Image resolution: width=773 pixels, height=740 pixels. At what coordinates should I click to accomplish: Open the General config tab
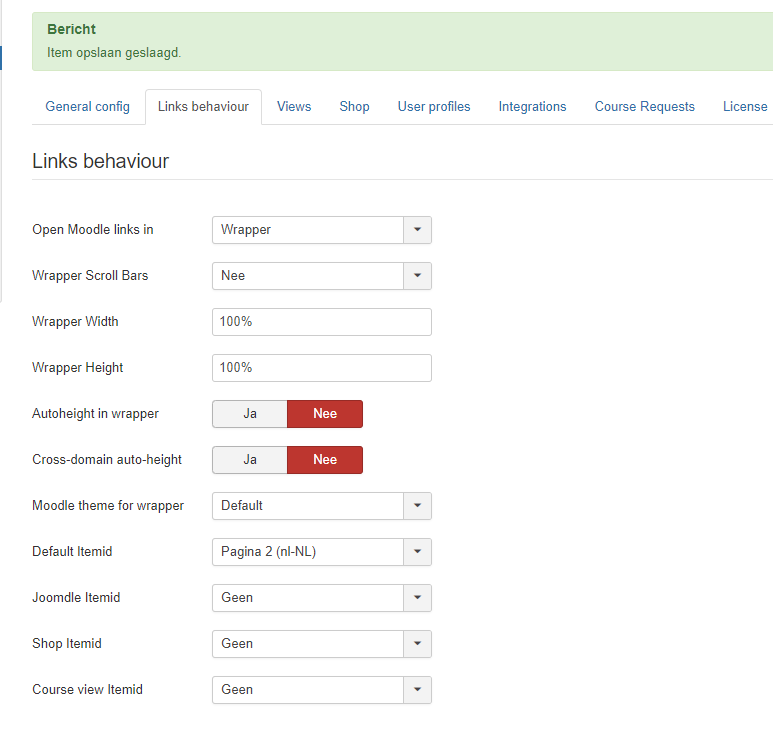coord(87,107)
